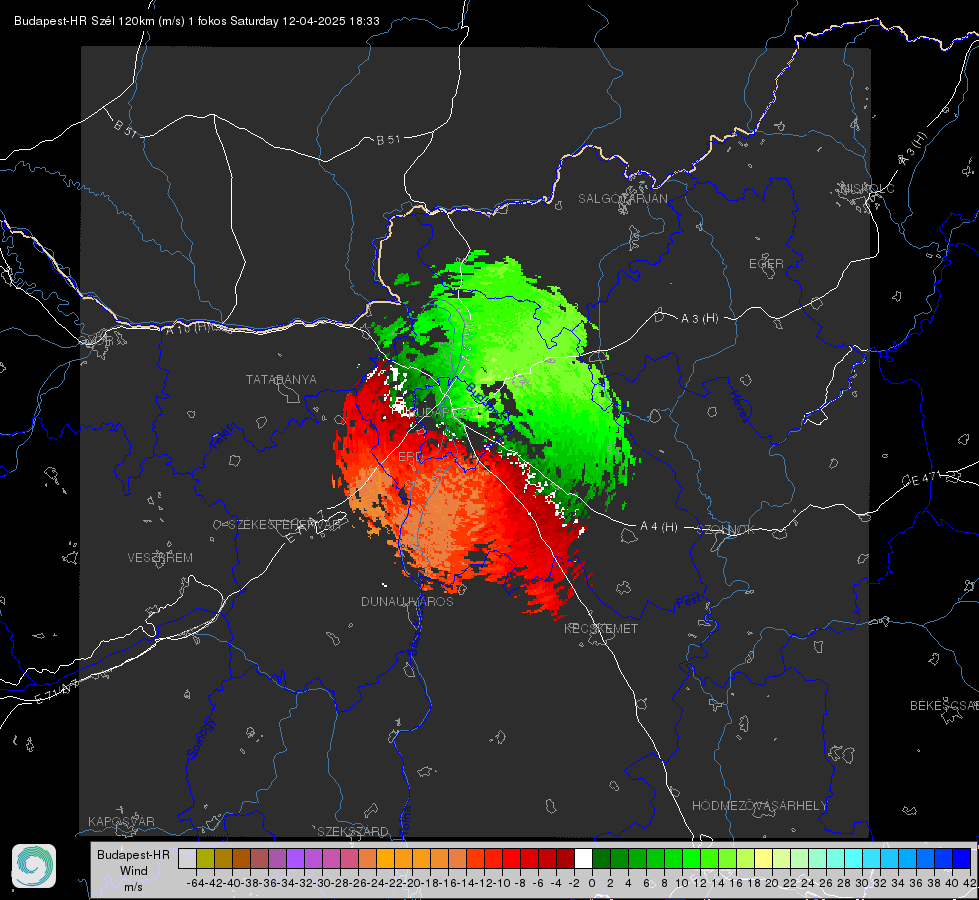
Task: Click the SZEKSZÁRD city label
Action: pyautogui.click(x=353, y=831)
